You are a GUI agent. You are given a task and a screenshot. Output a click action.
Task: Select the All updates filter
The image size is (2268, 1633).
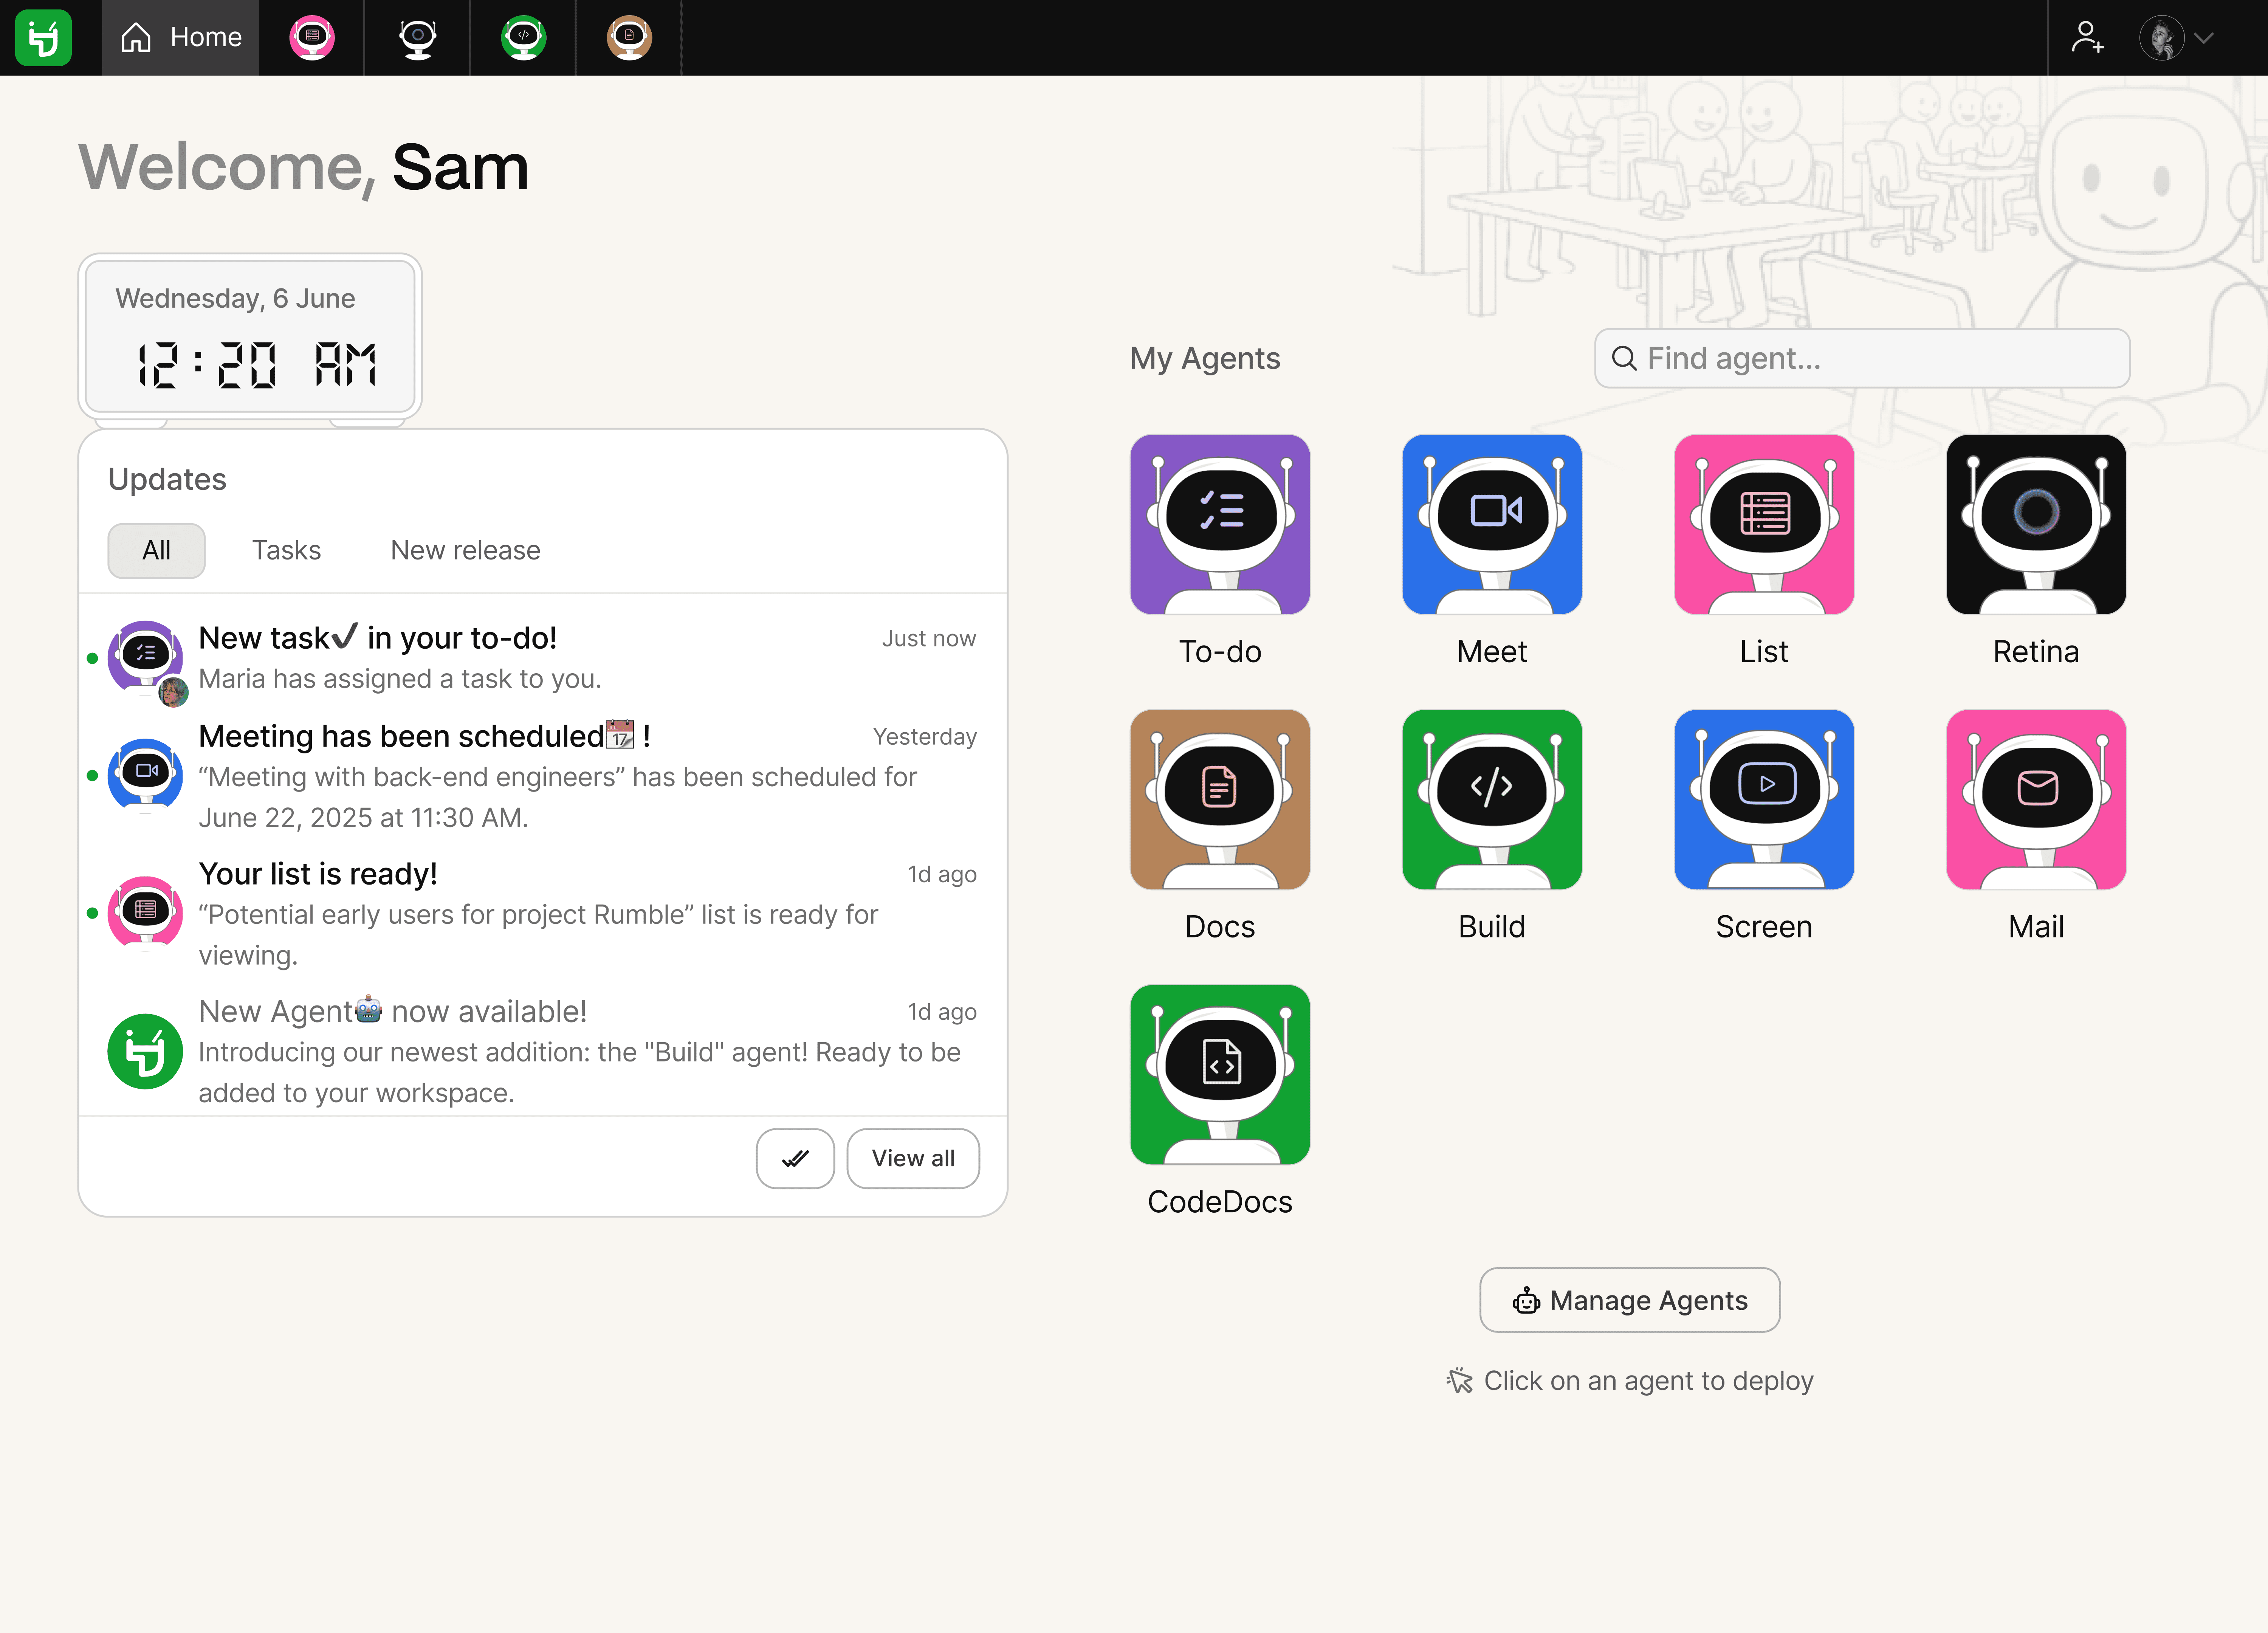click(156, 550)
